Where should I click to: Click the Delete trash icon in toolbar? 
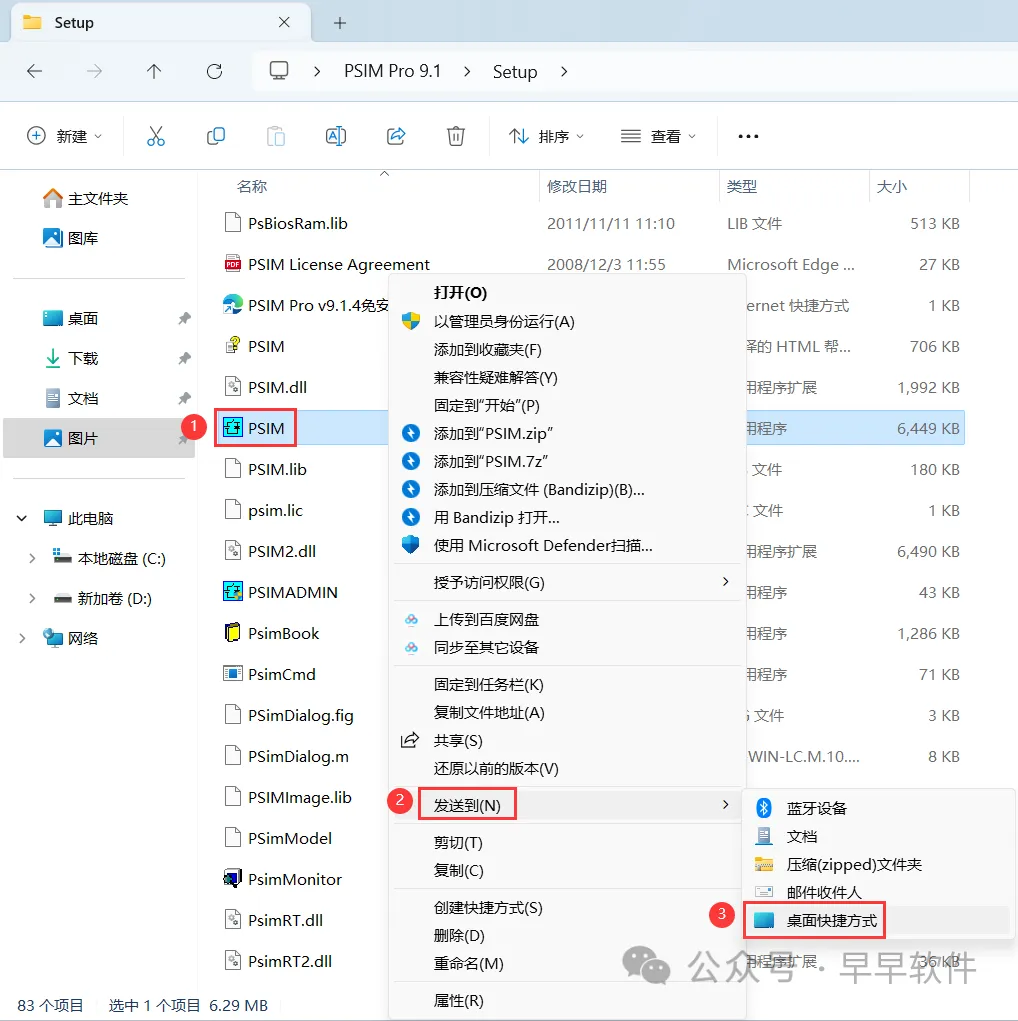456,136
